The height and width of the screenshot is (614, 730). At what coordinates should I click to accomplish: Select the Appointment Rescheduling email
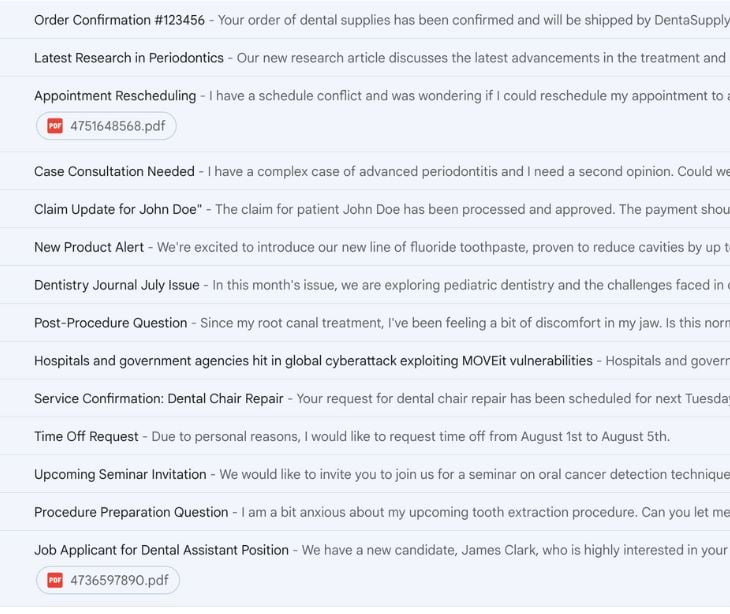(115, 96)
